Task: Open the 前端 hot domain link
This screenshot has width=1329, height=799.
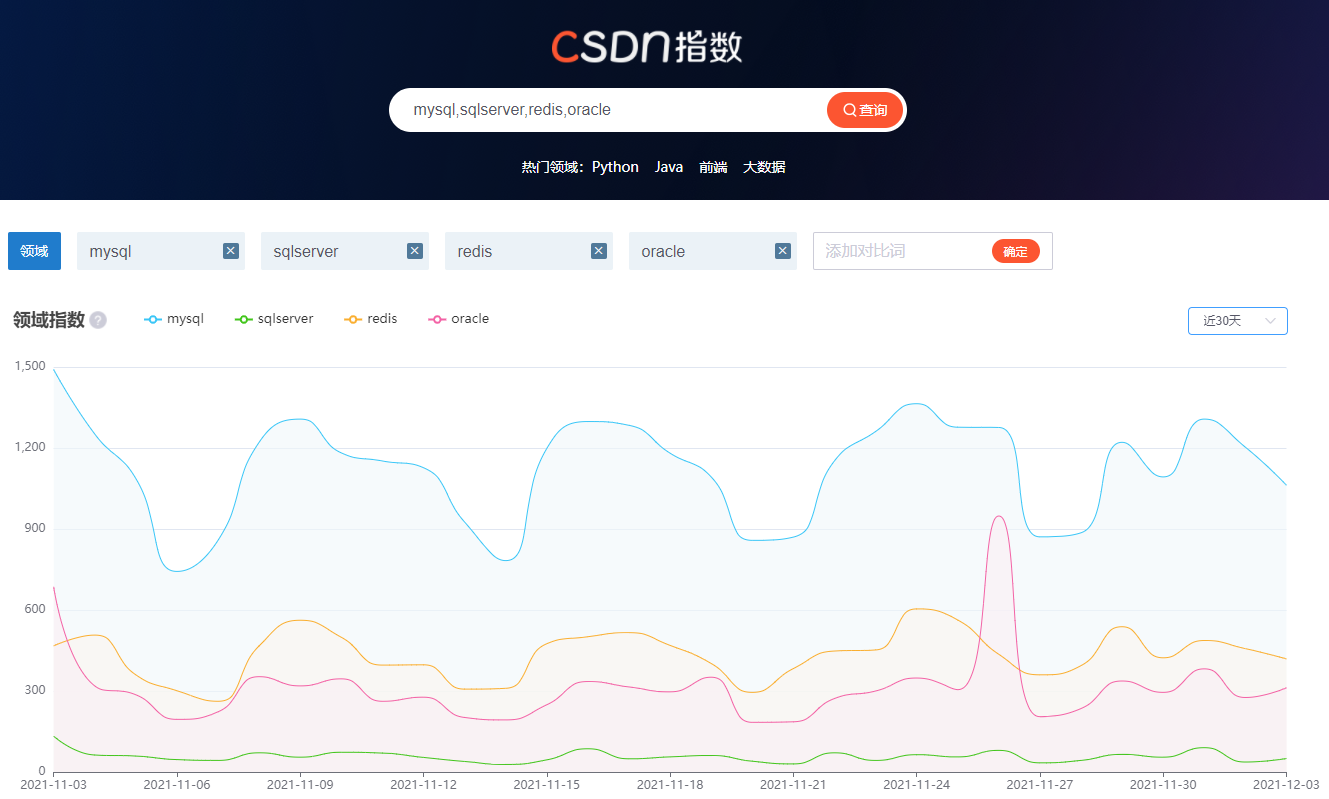Action: point(713,167)
